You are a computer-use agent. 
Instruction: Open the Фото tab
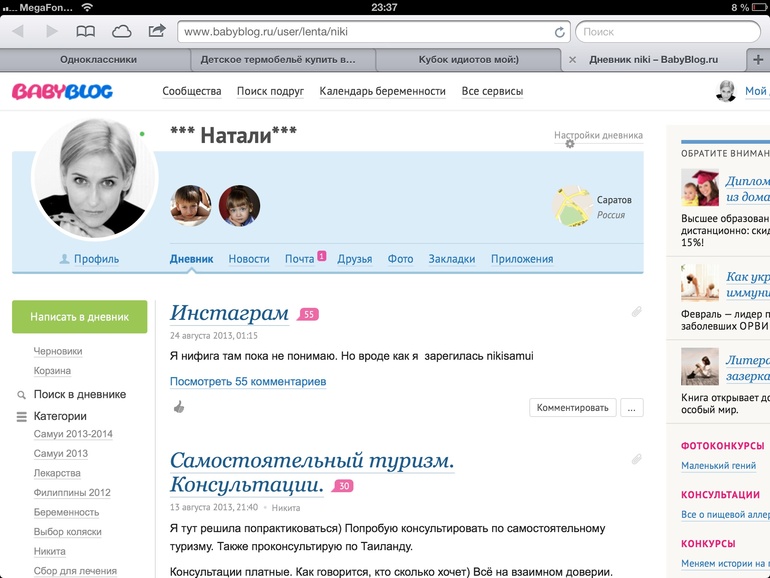coord(400,259)
